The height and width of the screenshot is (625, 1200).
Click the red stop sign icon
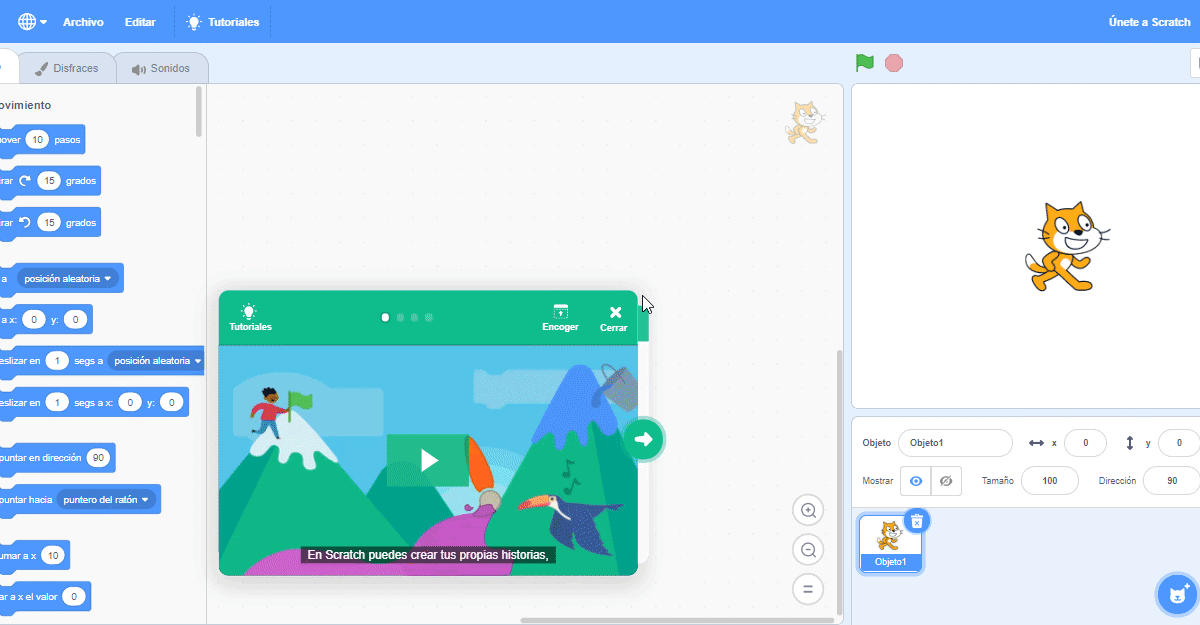coord(893,62)
